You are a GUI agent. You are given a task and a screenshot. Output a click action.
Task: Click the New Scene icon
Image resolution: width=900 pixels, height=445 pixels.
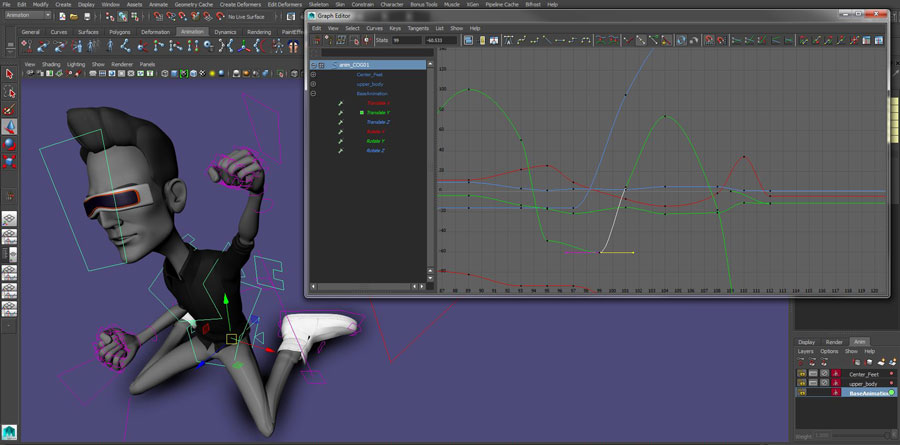(62, 16)
